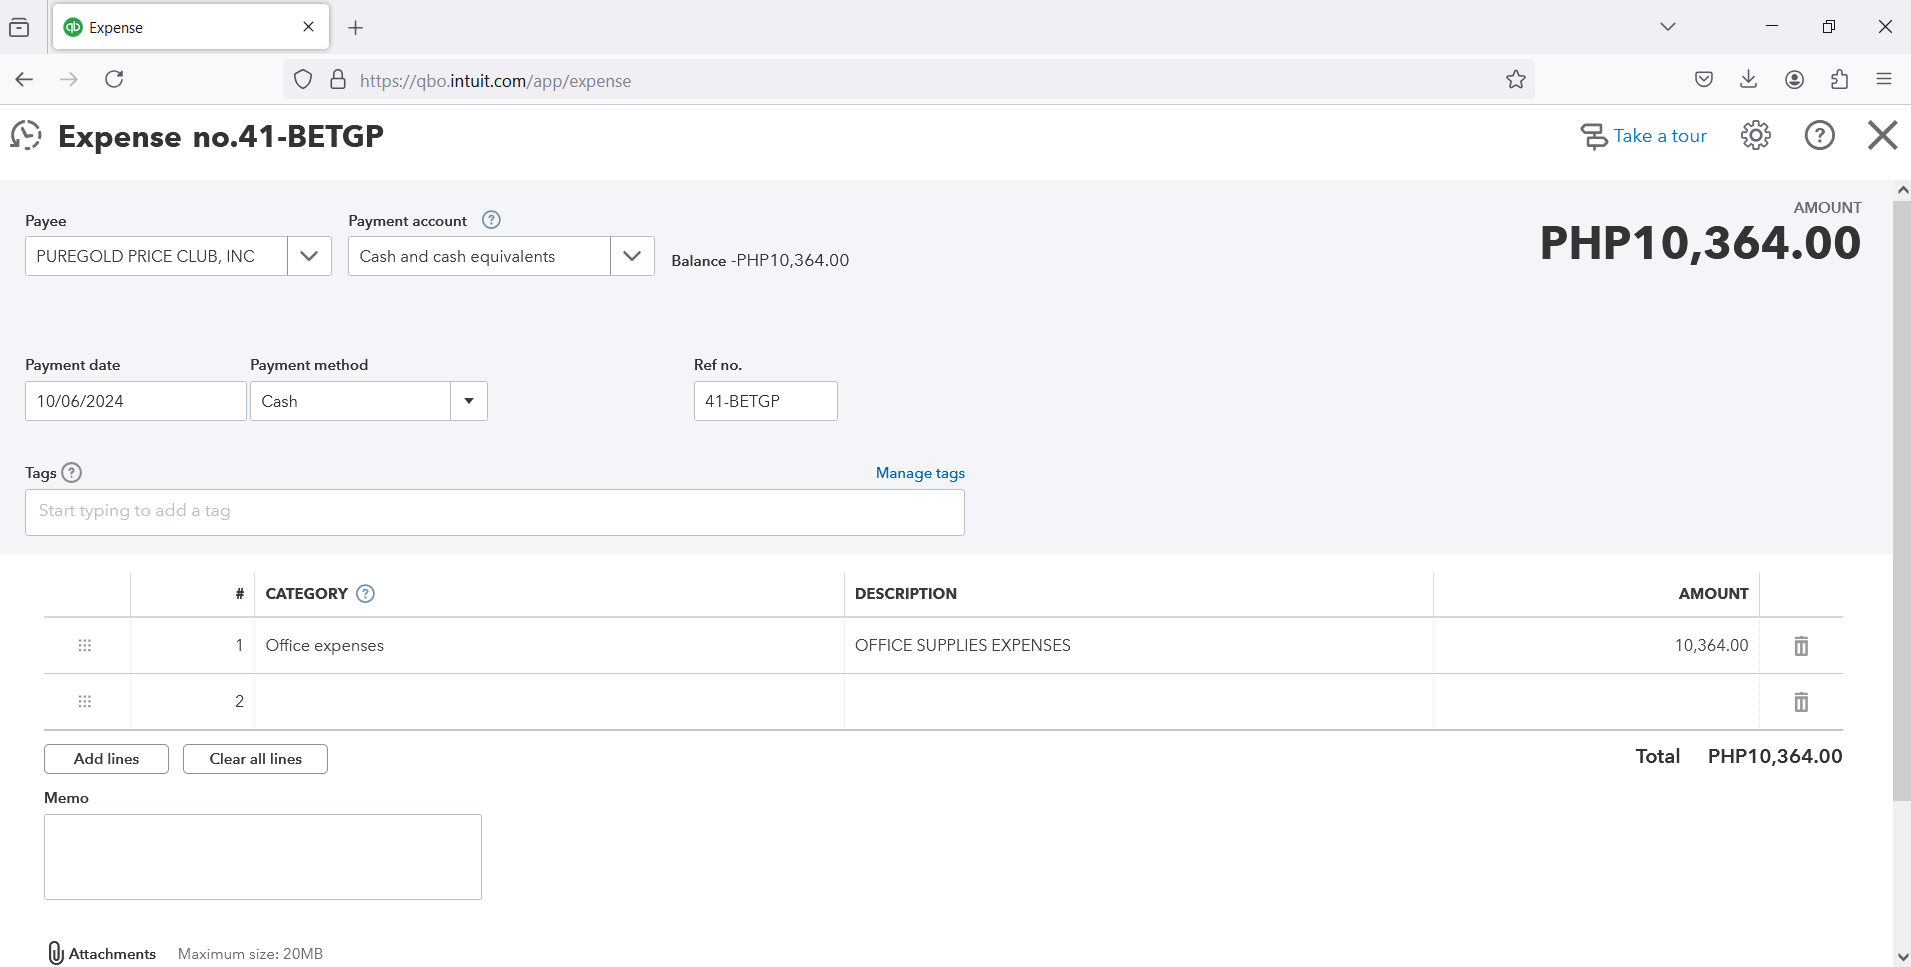The height and width of the screenshot is (967, 1911).
Task: Go back to the previous page
Action: (x=25, y=79)
